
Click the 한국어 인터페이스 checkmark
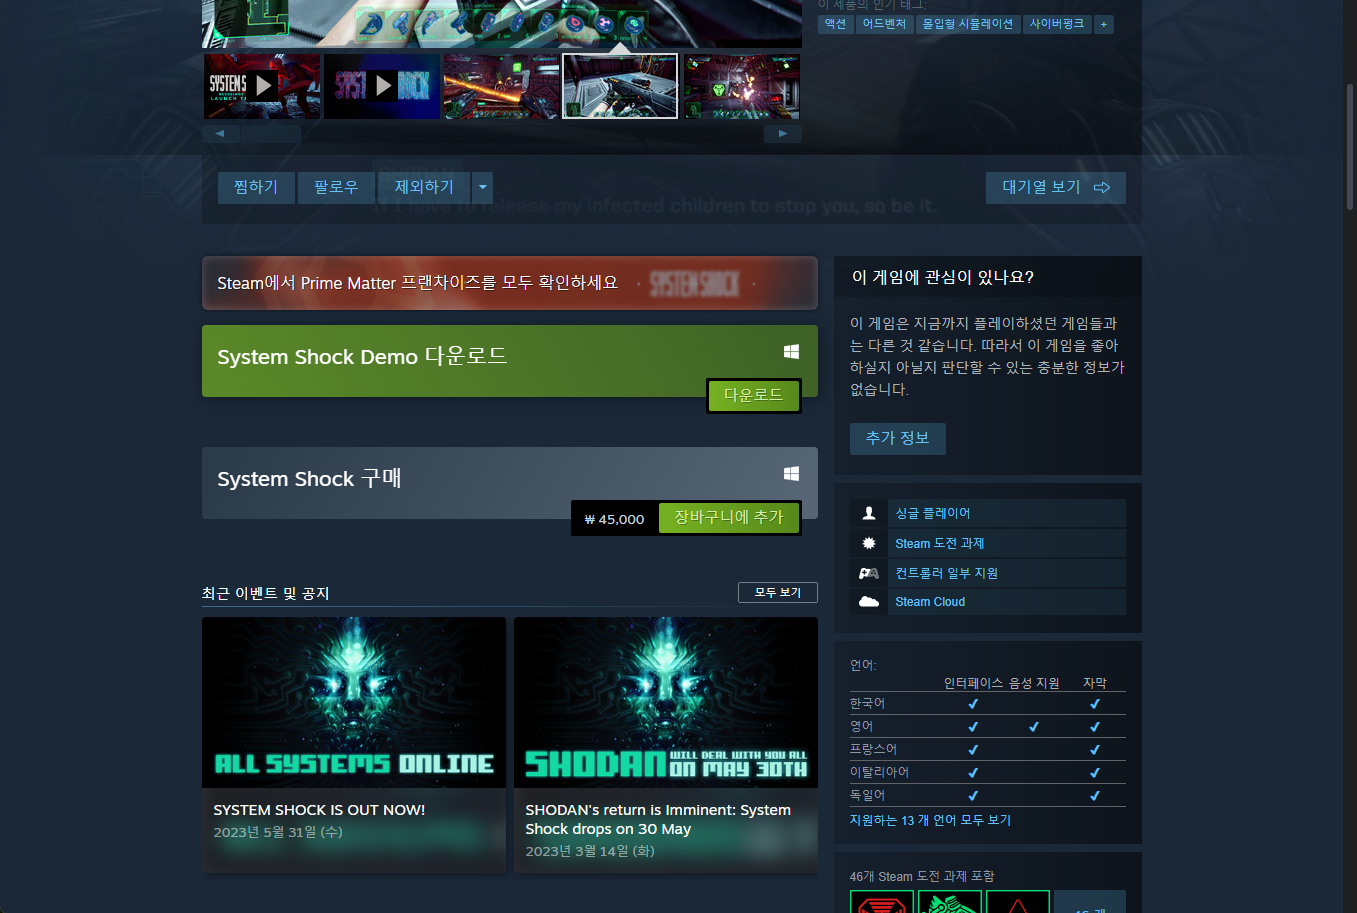coord(973,704)
